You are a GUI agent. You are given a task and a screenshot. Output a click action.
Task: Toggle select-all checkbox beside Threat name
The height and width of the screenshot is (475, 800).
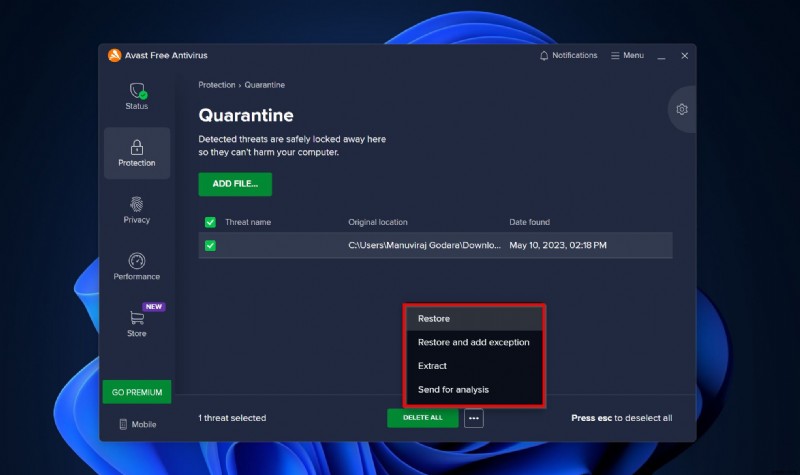coord(210,222)
